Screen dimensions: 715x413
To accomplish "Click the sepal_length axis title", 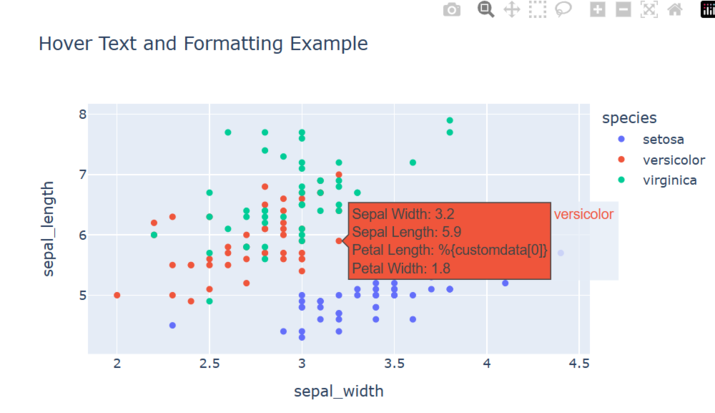I will [x=49, y=230].
